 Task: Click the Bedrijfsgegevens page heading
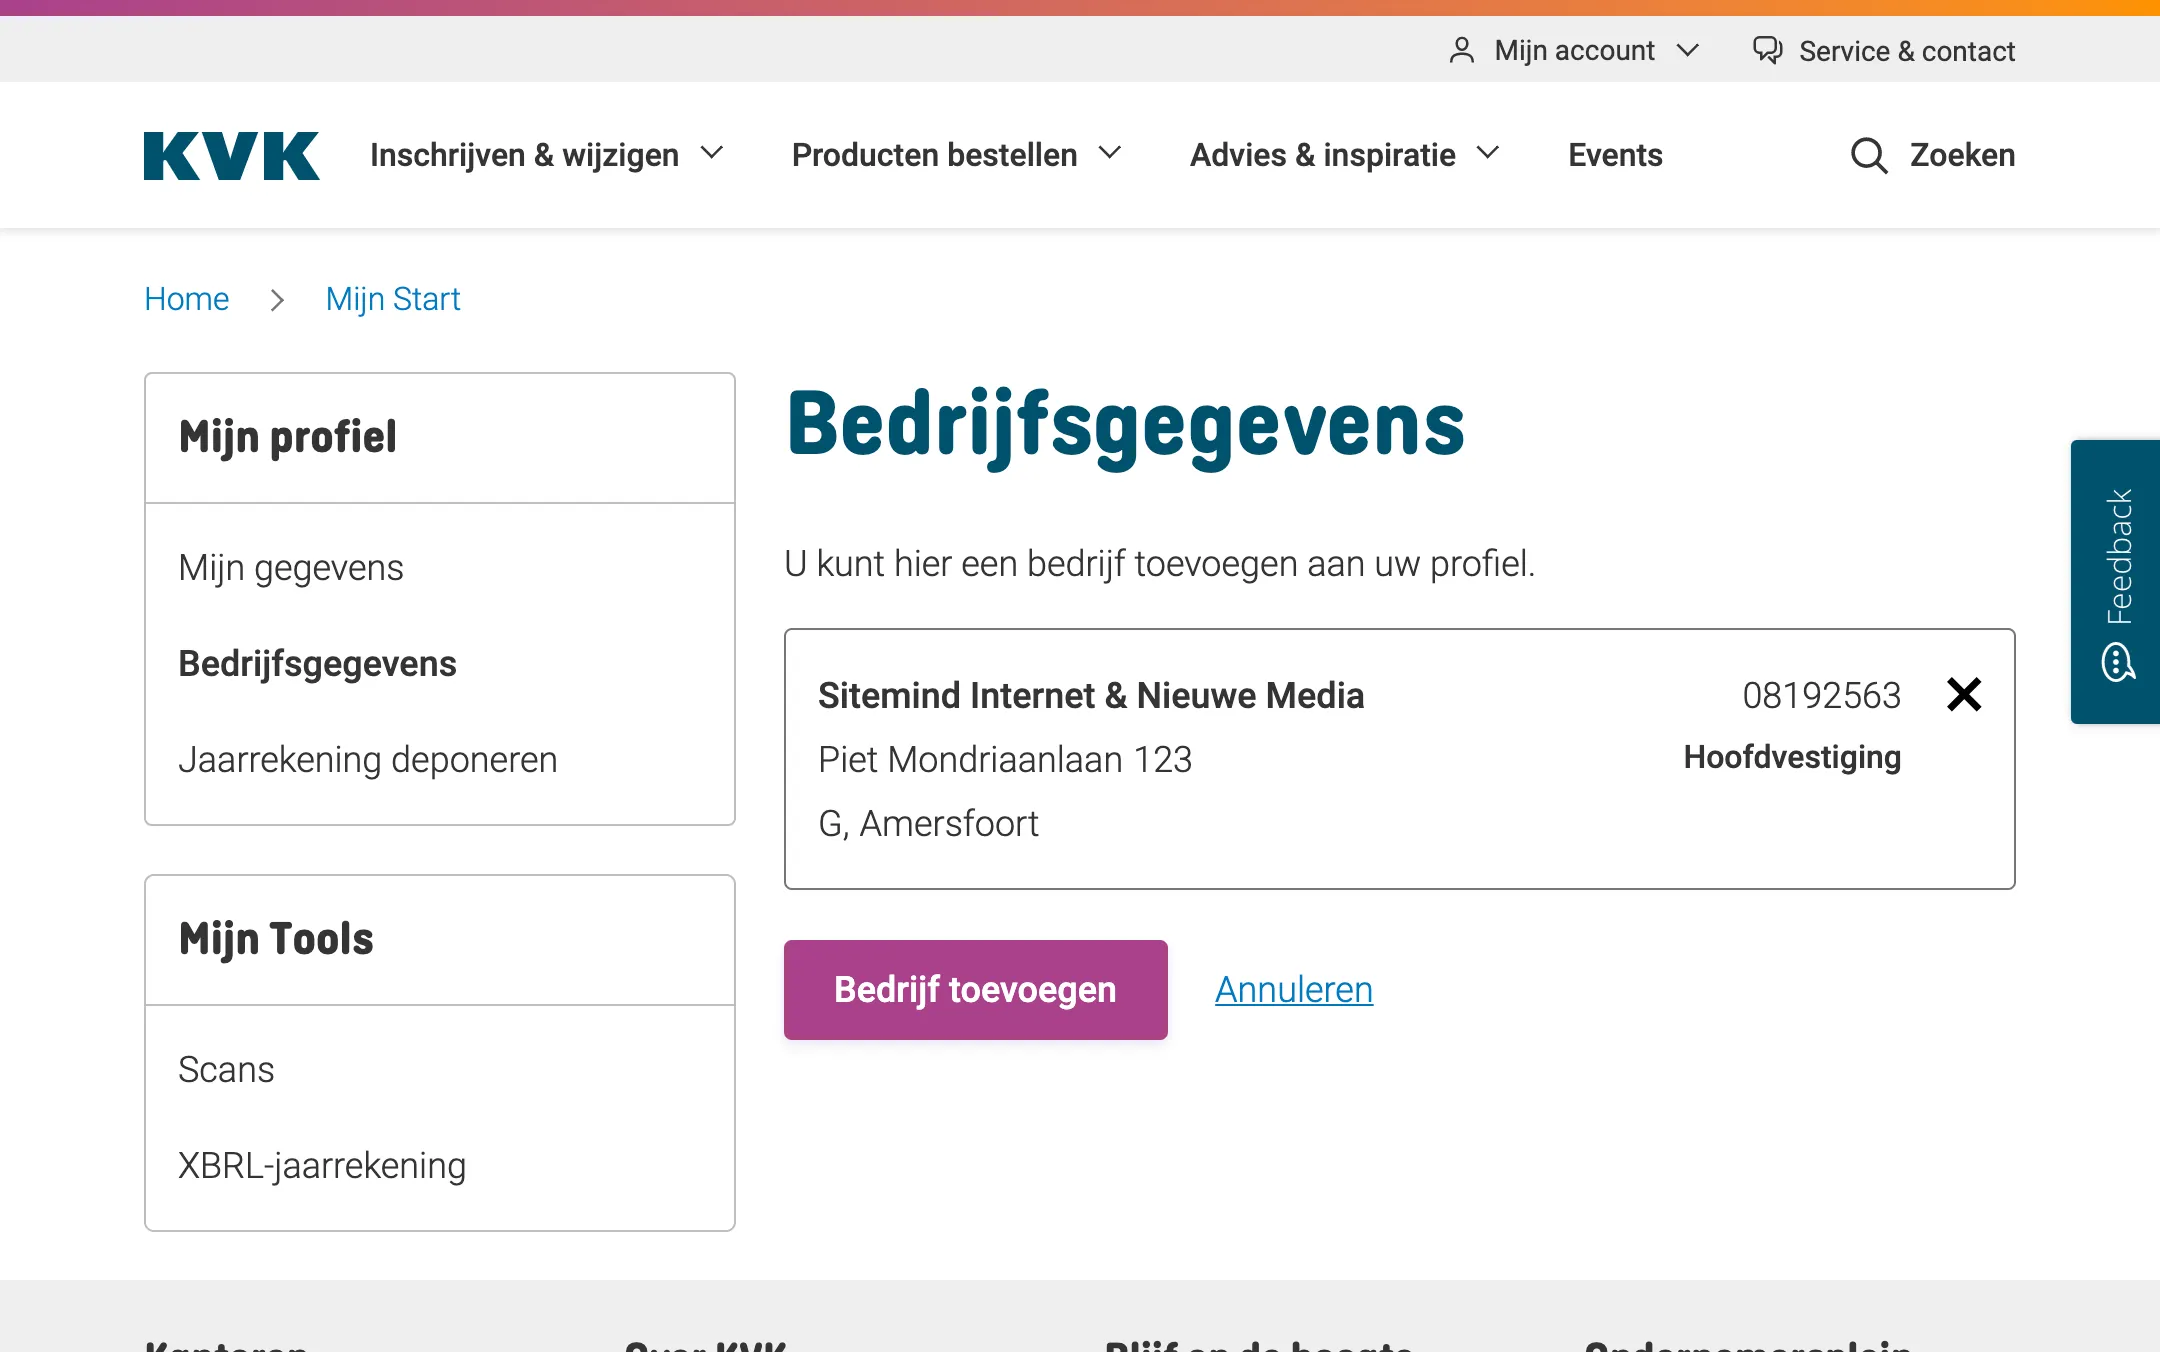pyautogui.click(x=1125, y=426)
